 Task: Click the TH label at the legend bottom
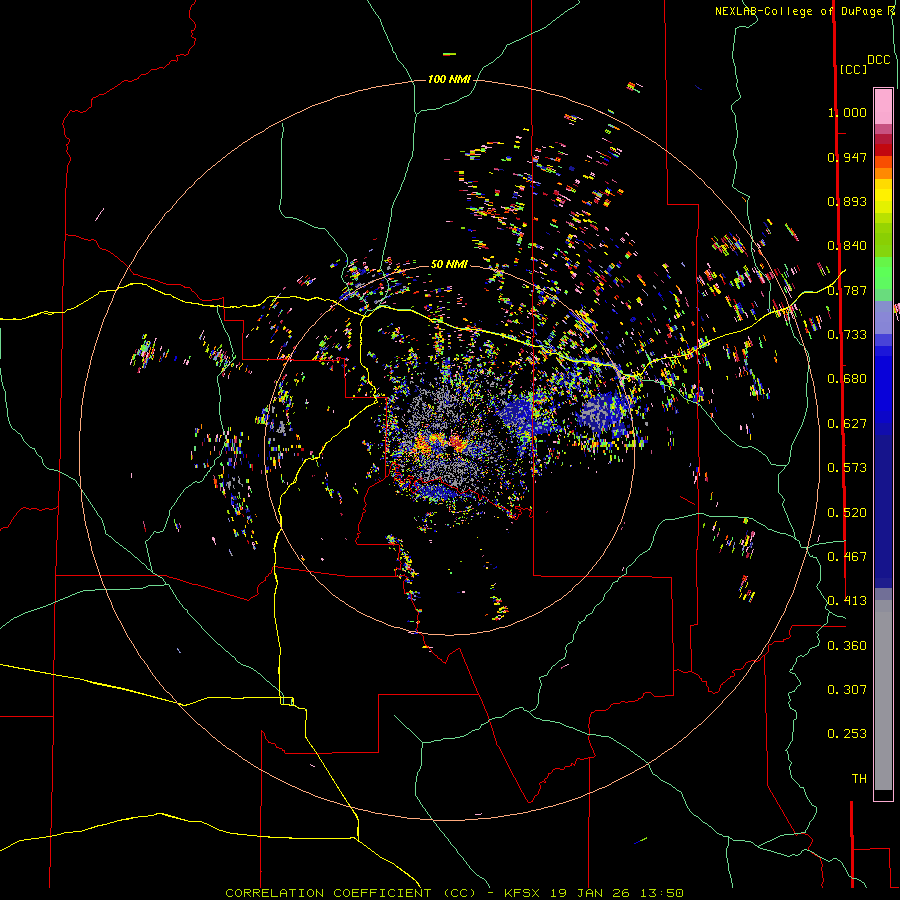[x=859, y=779]
